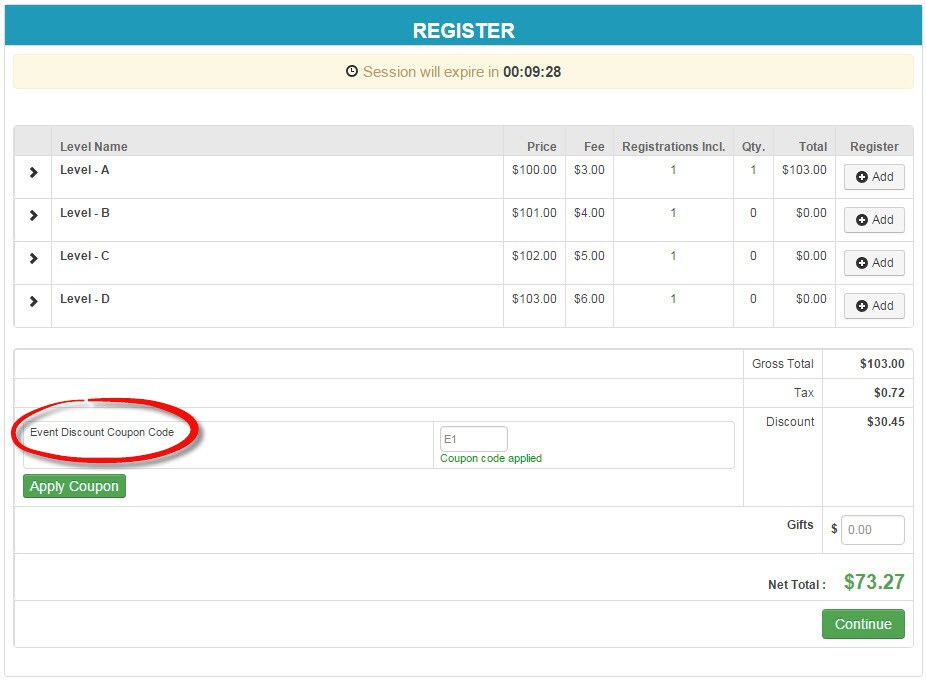The height and width of the screenshot is (680, 926).
Task: Click the Registrations Incl. column header
Action: point(673,147)
